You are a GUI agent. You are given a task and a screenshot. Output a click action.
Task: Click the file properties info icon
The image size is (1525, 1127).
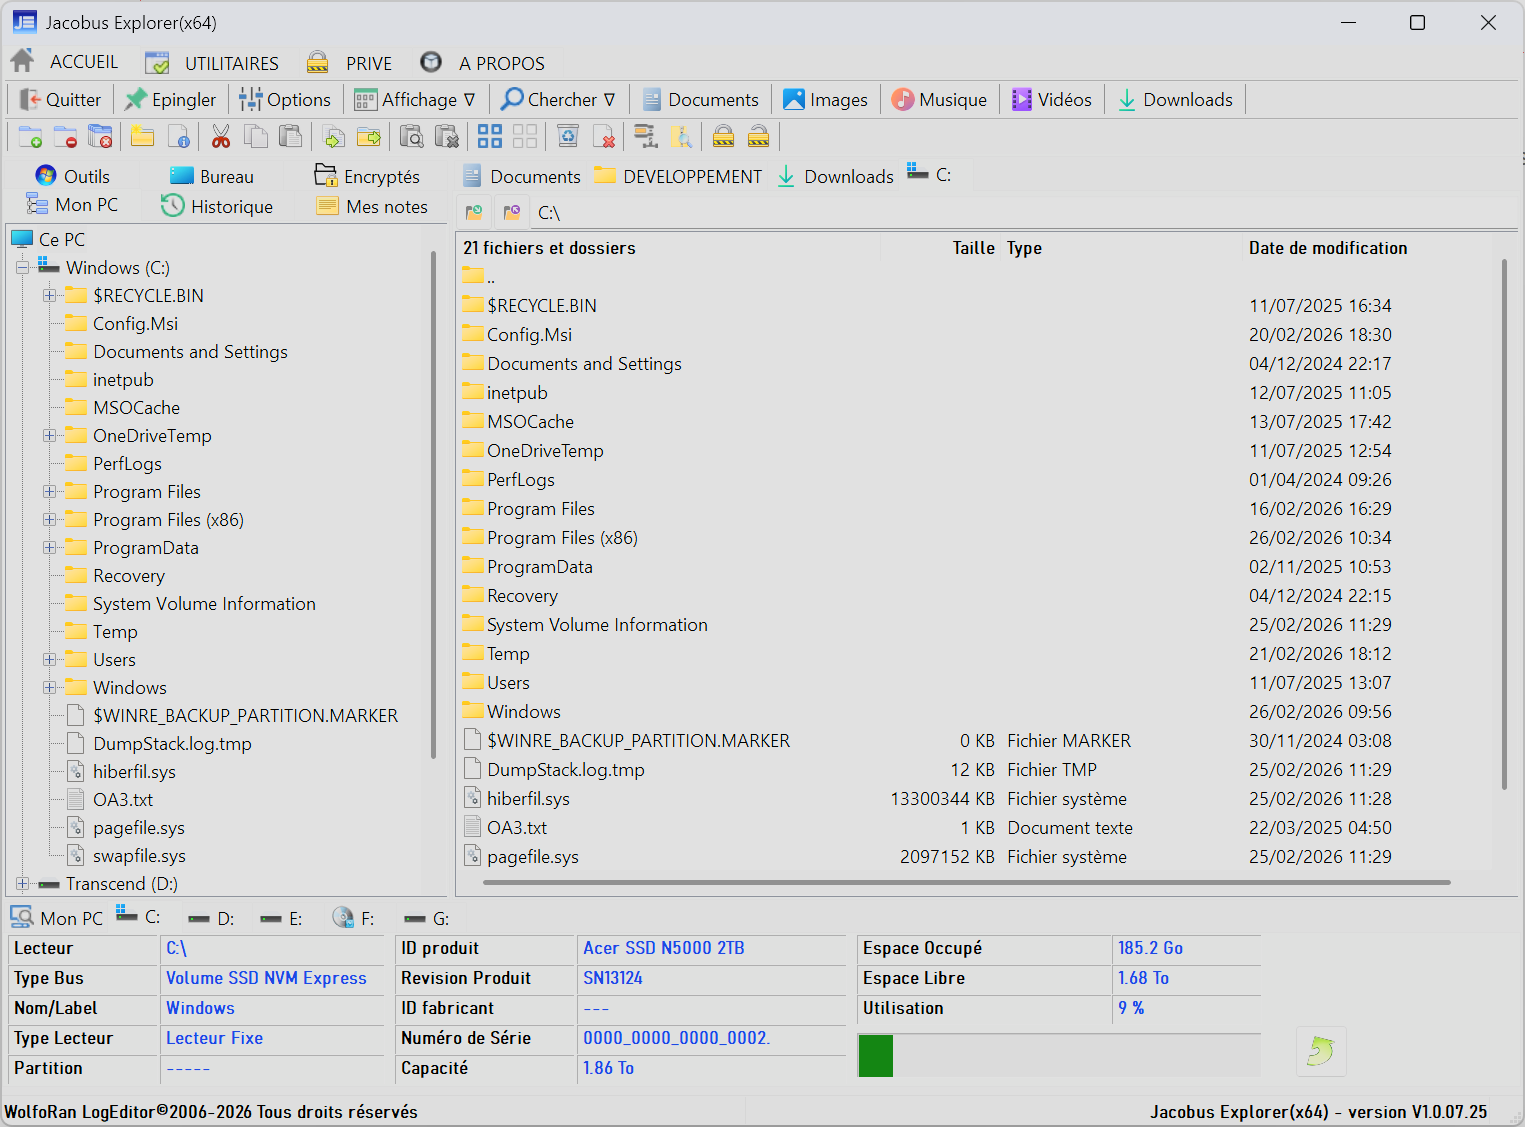(179, 136)
